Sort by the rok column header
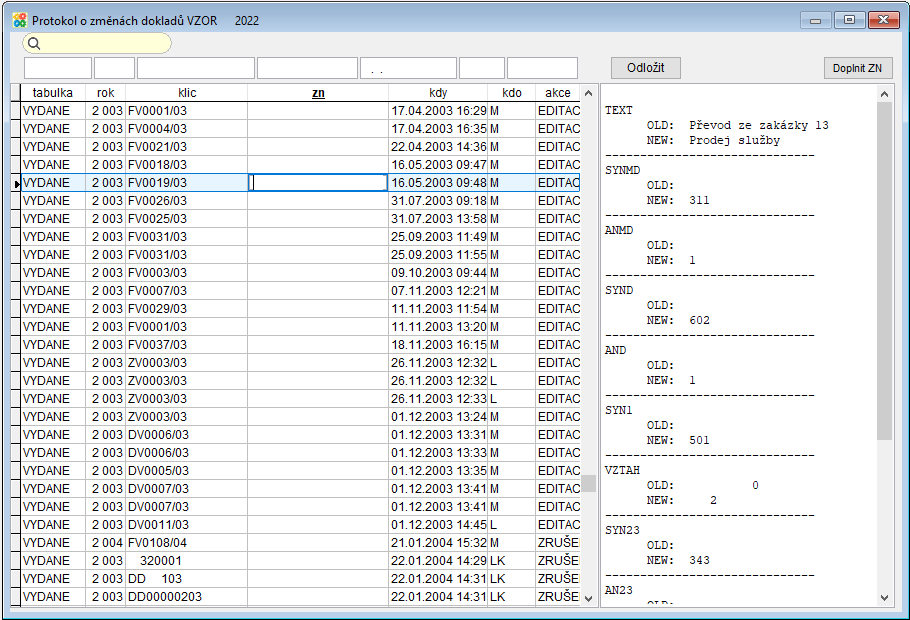 106,93
